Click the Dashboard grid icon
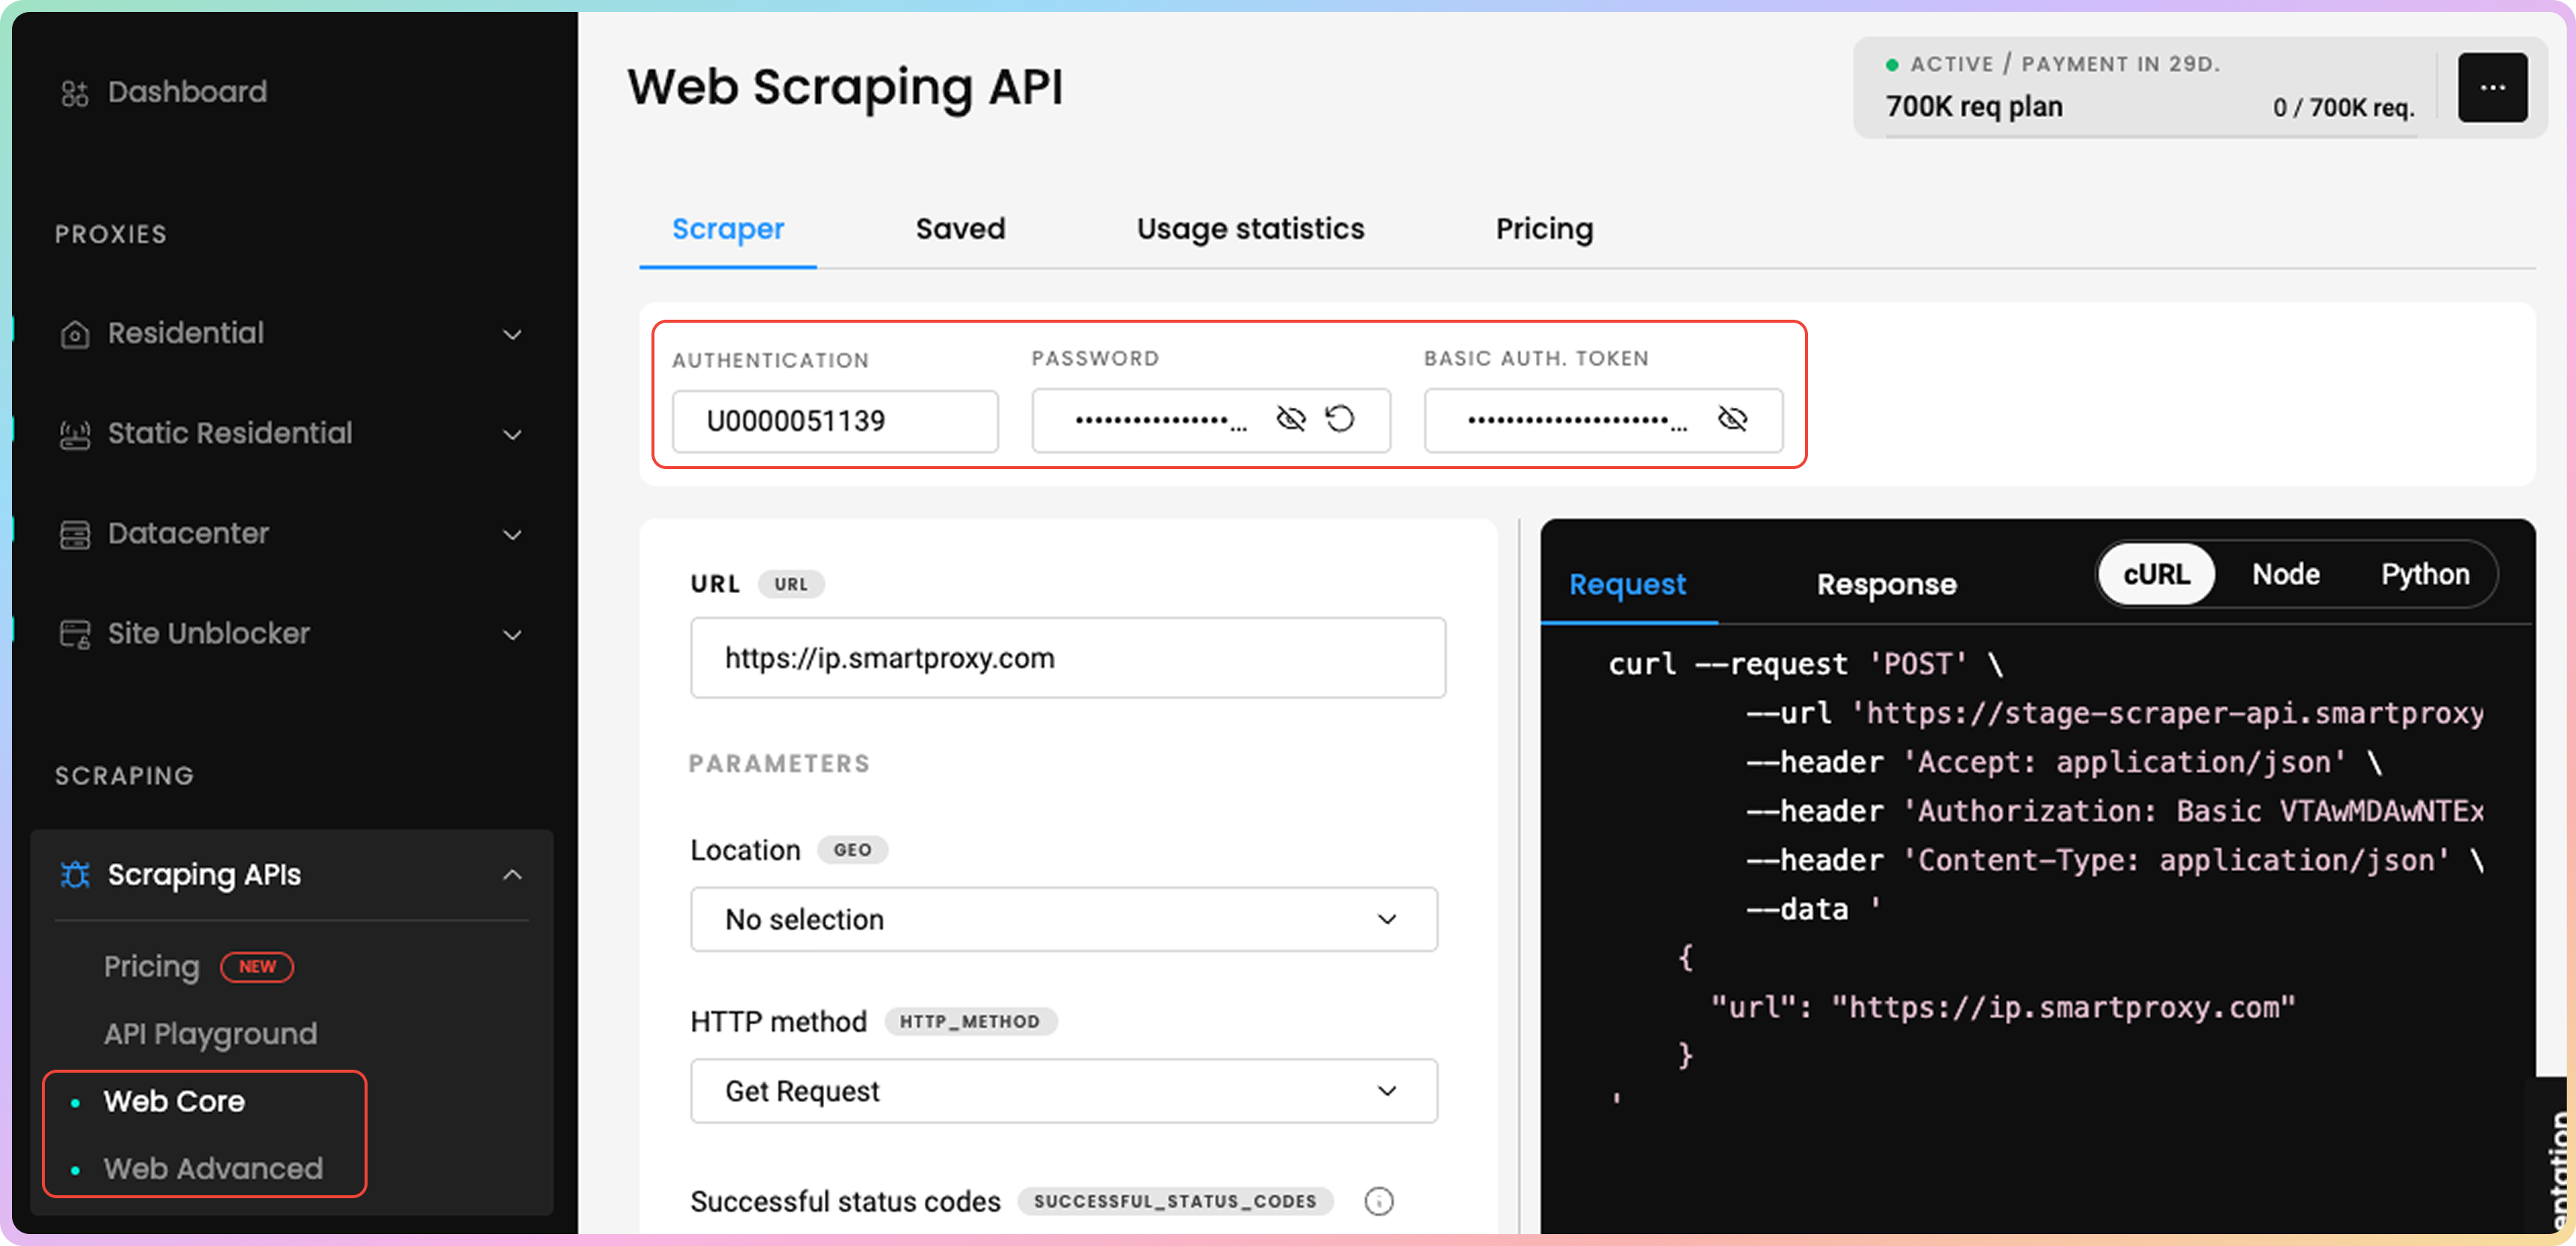Image resolution: width=2576 pixels, height=1246 pixels. pyautogui.click(x=75, y=93)
